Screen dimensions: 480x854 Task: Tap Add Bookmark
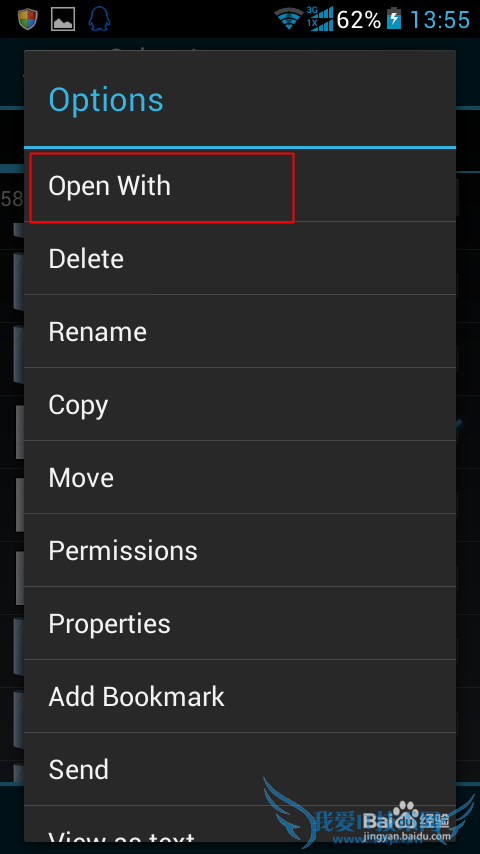240,696
